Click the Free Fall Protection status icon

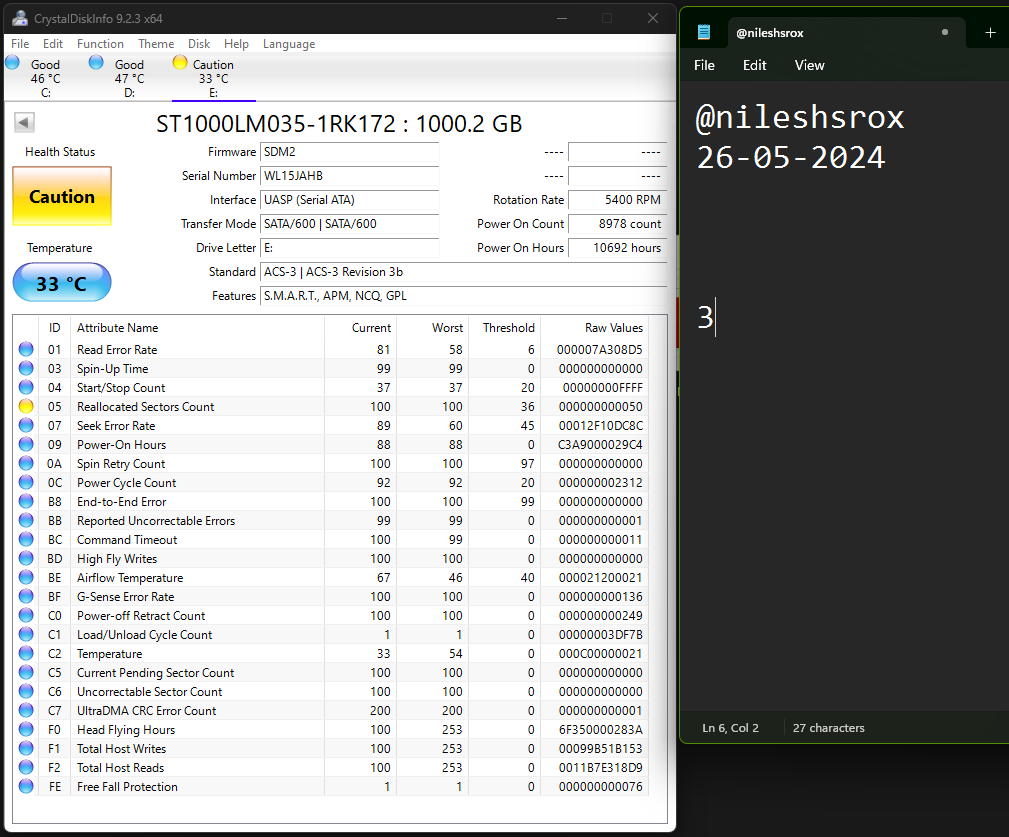coord(26,787)
